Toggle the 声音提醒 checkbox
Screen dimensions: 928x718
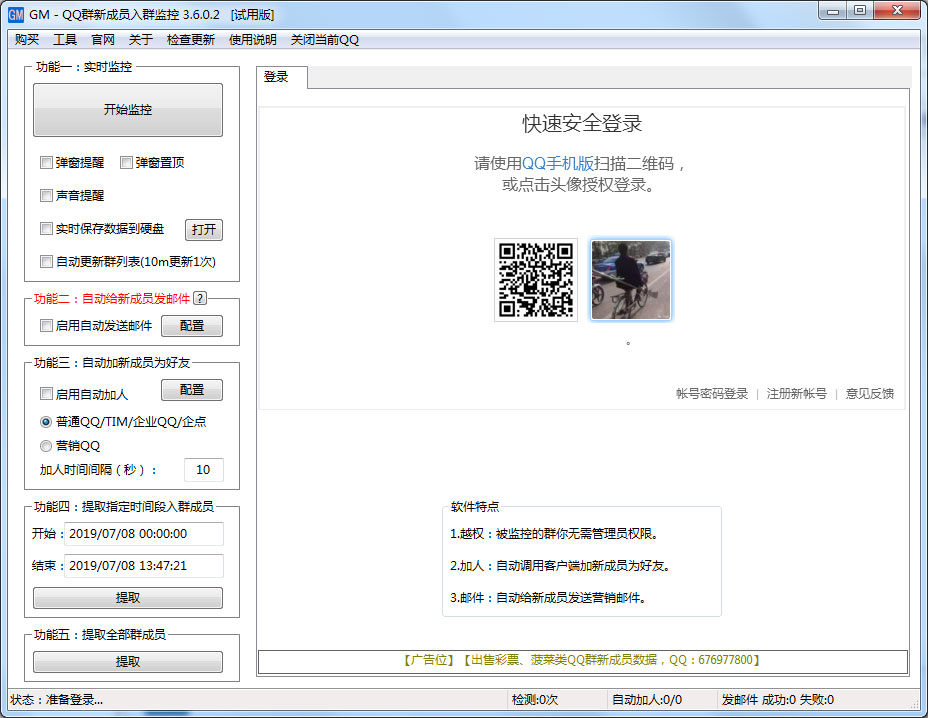tap(46, 196)
